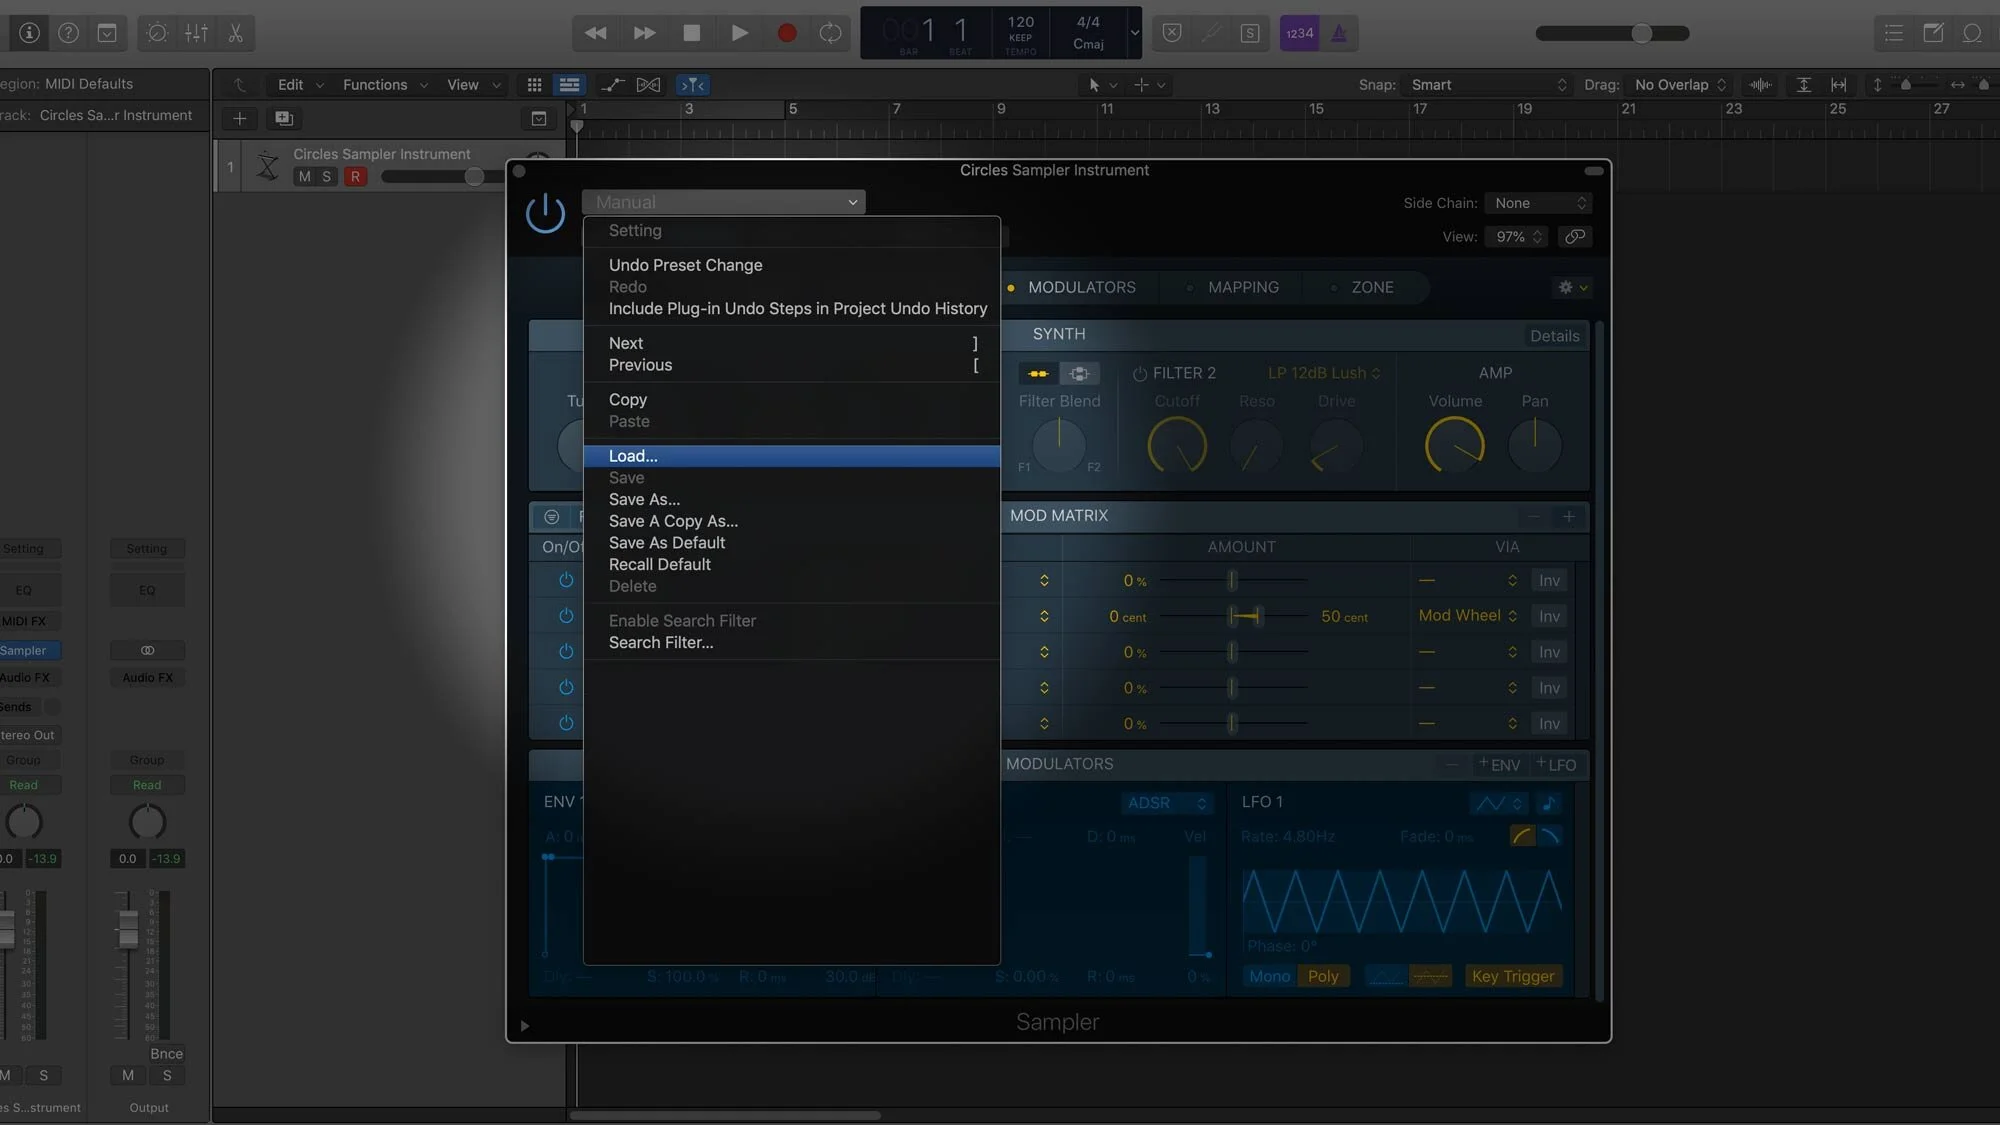Open the Note Pads icon
The image size is (2000, 1125).
[1933, 33]
